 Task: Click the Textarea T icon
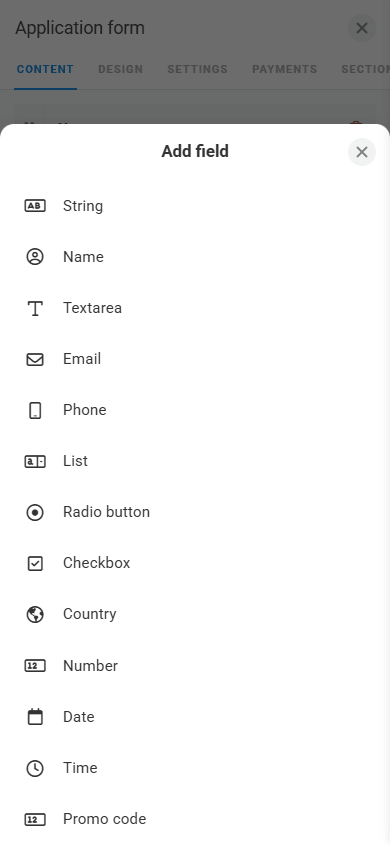click(35, 308)
